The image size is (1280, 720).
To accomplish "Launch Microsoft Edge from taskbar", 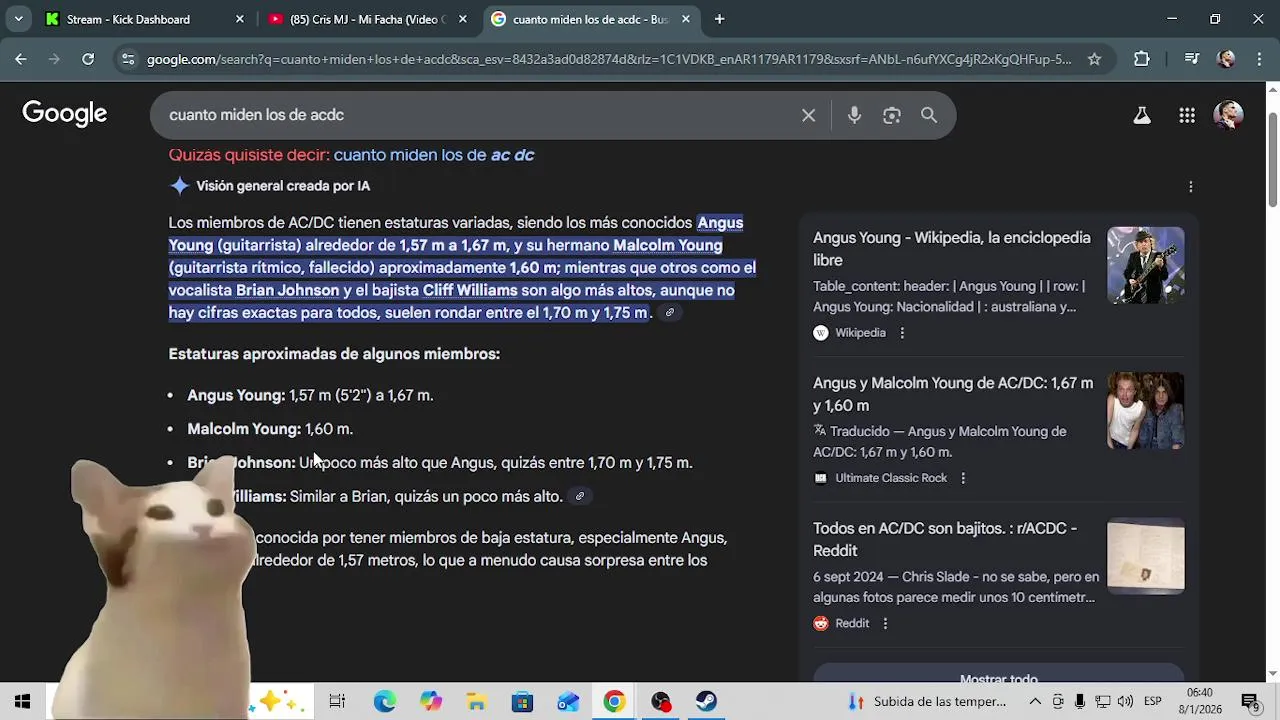I will [x=385, y=701].
